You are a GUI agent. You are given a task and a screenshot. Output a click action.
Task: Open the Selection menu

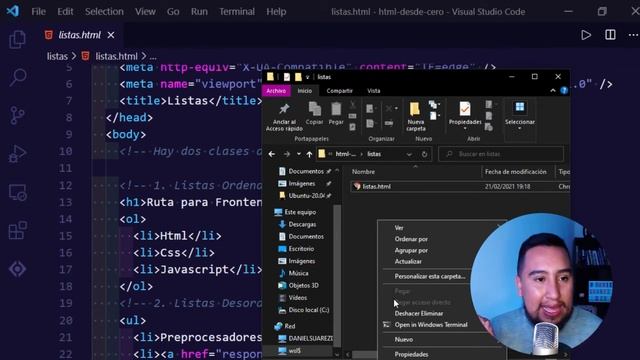(104, 11)
